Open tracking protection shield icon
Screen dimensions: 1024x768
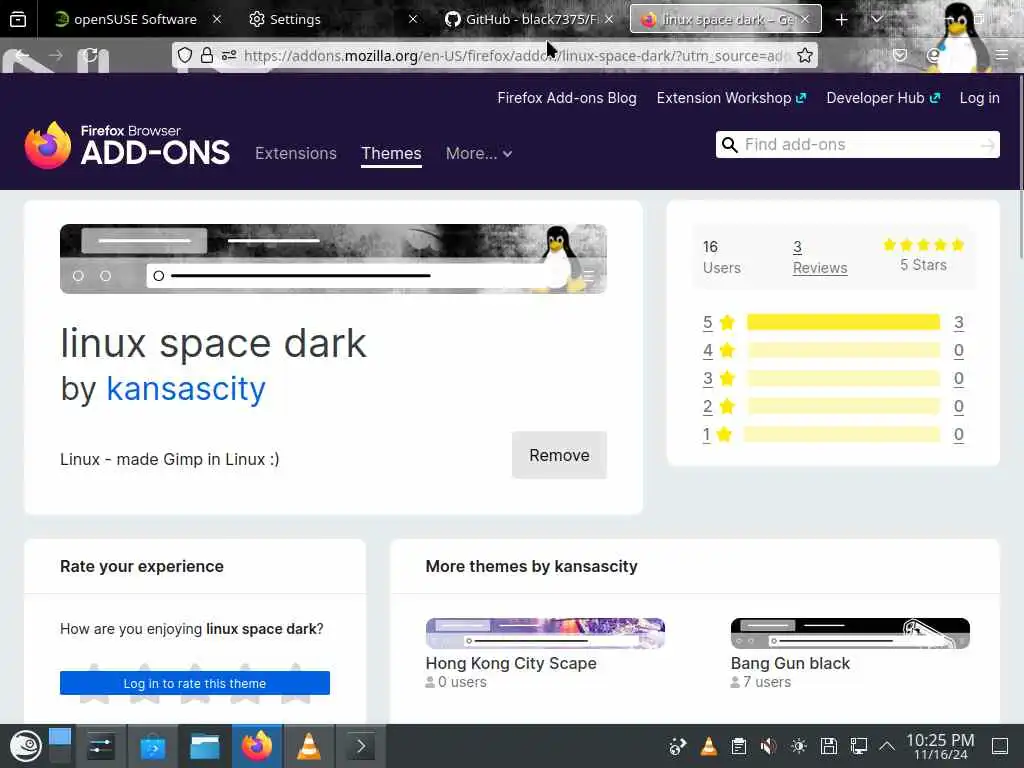[x=185, y=56]
